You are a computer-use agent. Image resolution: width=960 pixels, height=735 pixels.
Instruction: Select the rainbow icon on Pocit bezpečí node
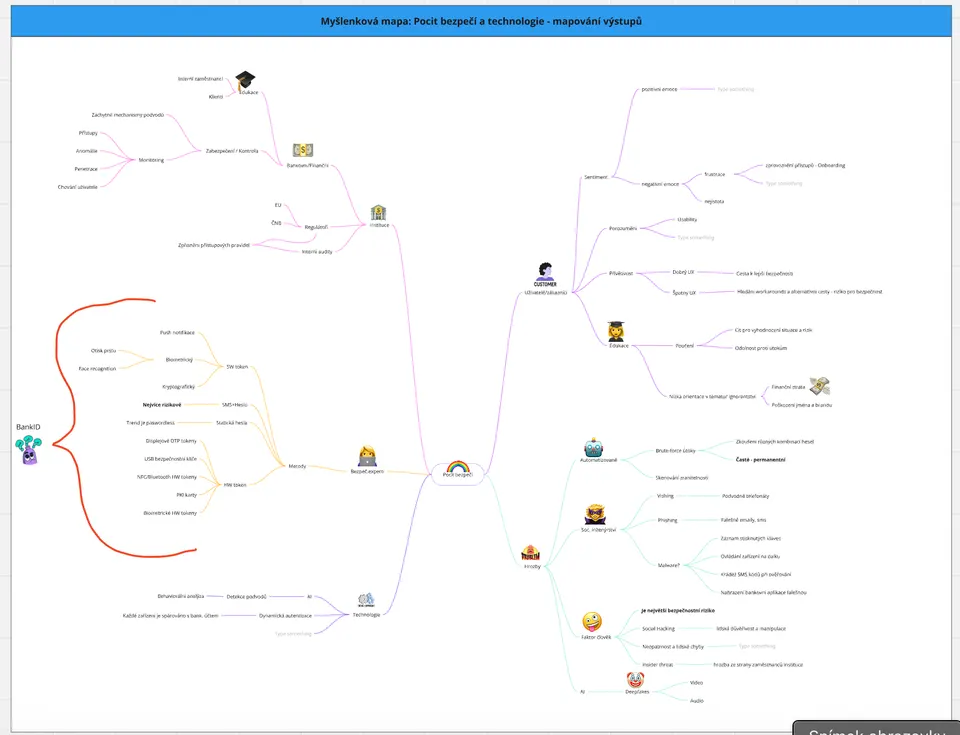(458, 467)
